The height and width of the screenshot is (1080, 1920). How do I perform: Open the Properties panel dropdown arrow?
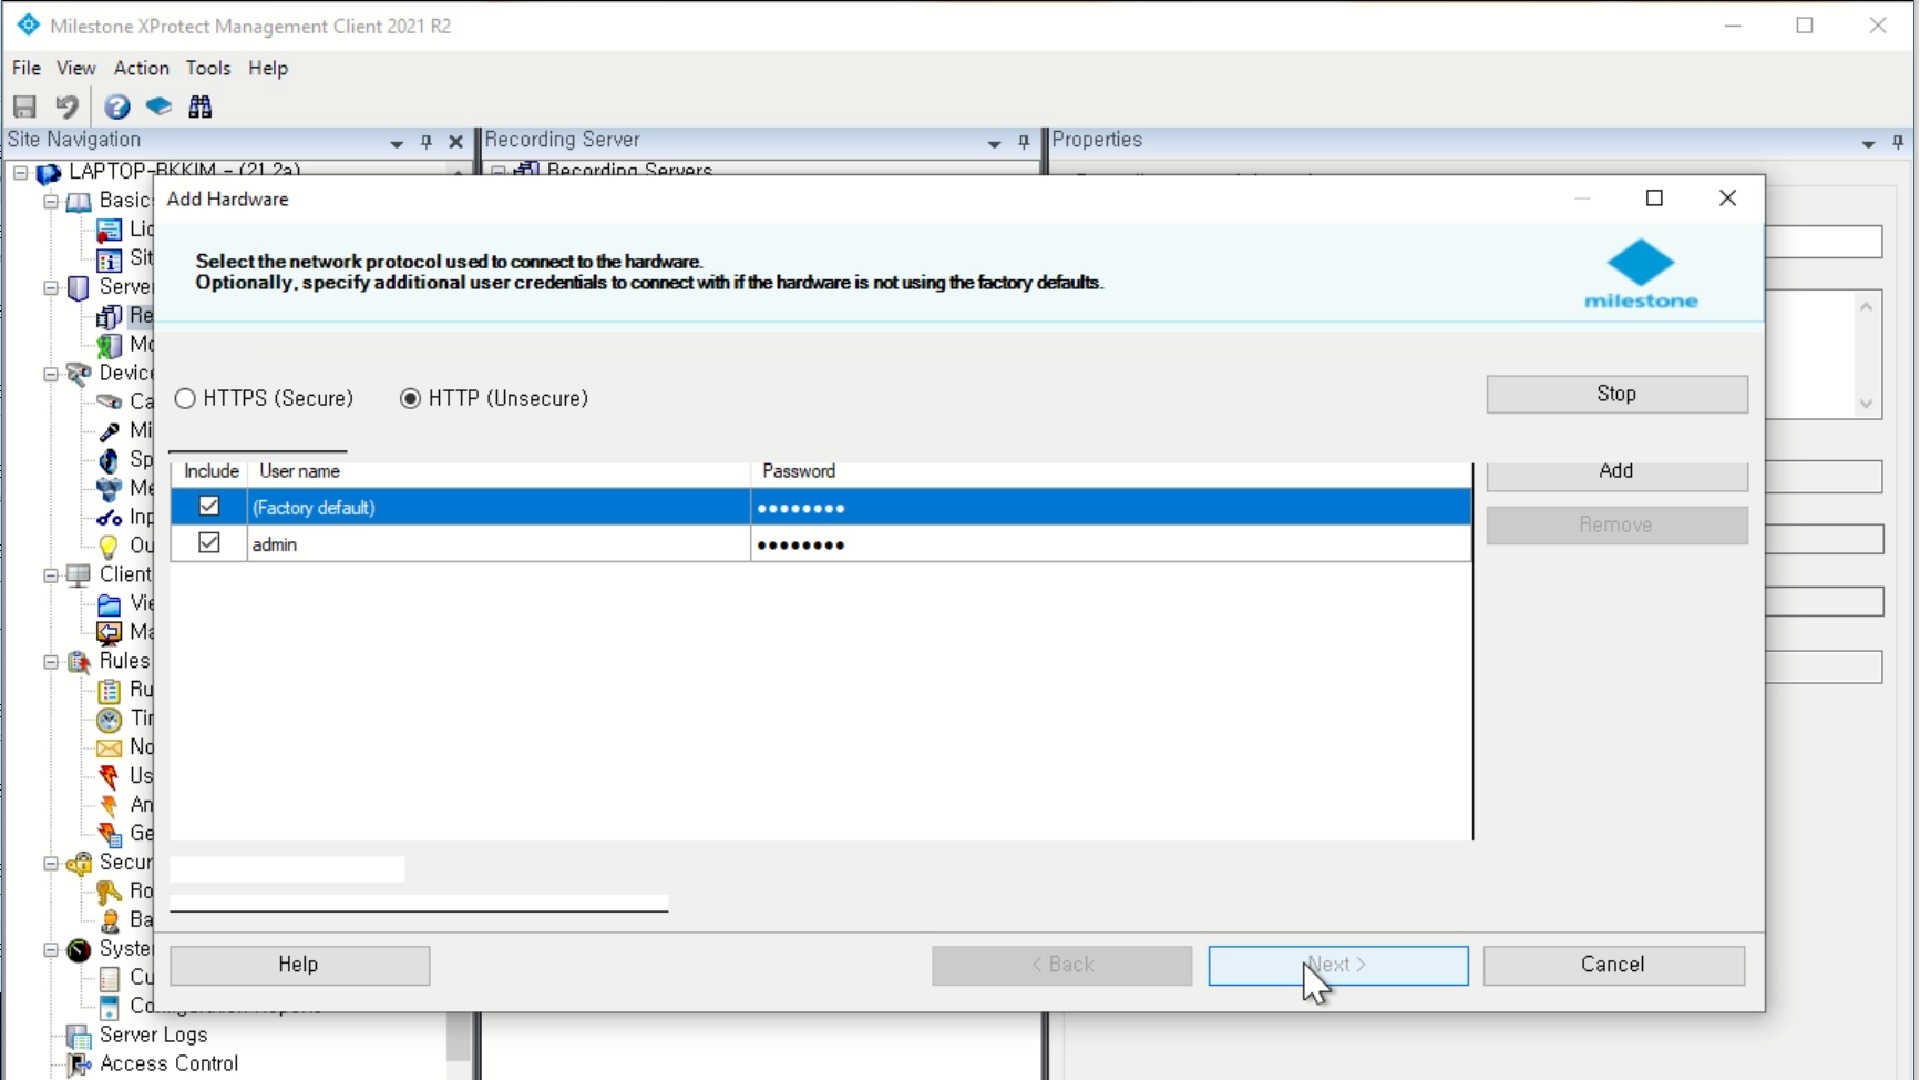(1868, 144)
